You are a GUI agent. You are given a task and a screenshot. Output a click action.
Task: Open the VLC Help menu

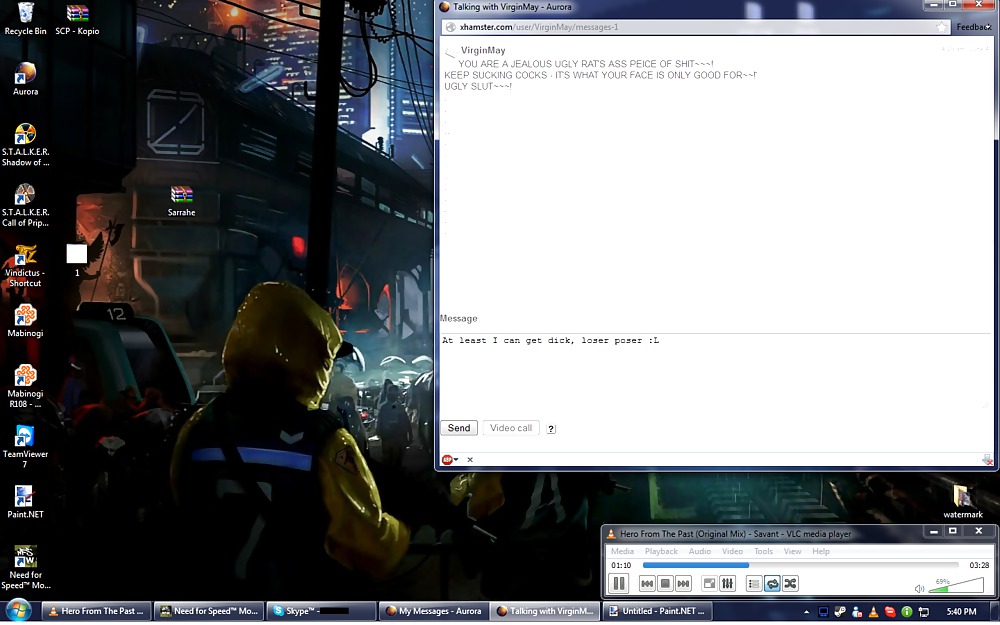821,551
